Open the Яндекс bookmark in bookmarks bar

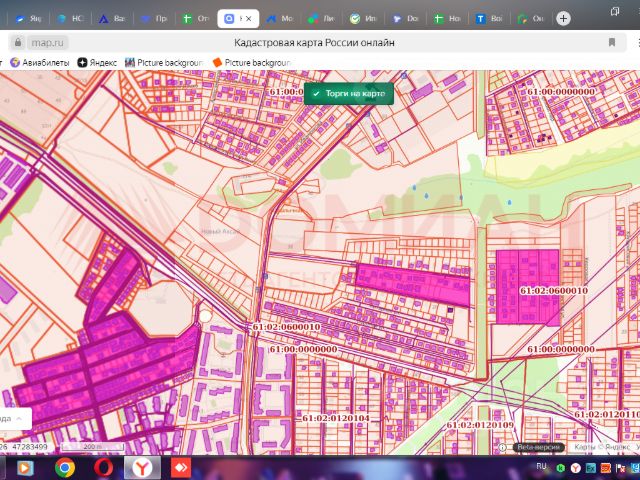pyautogui.click(x=97, y=62)
